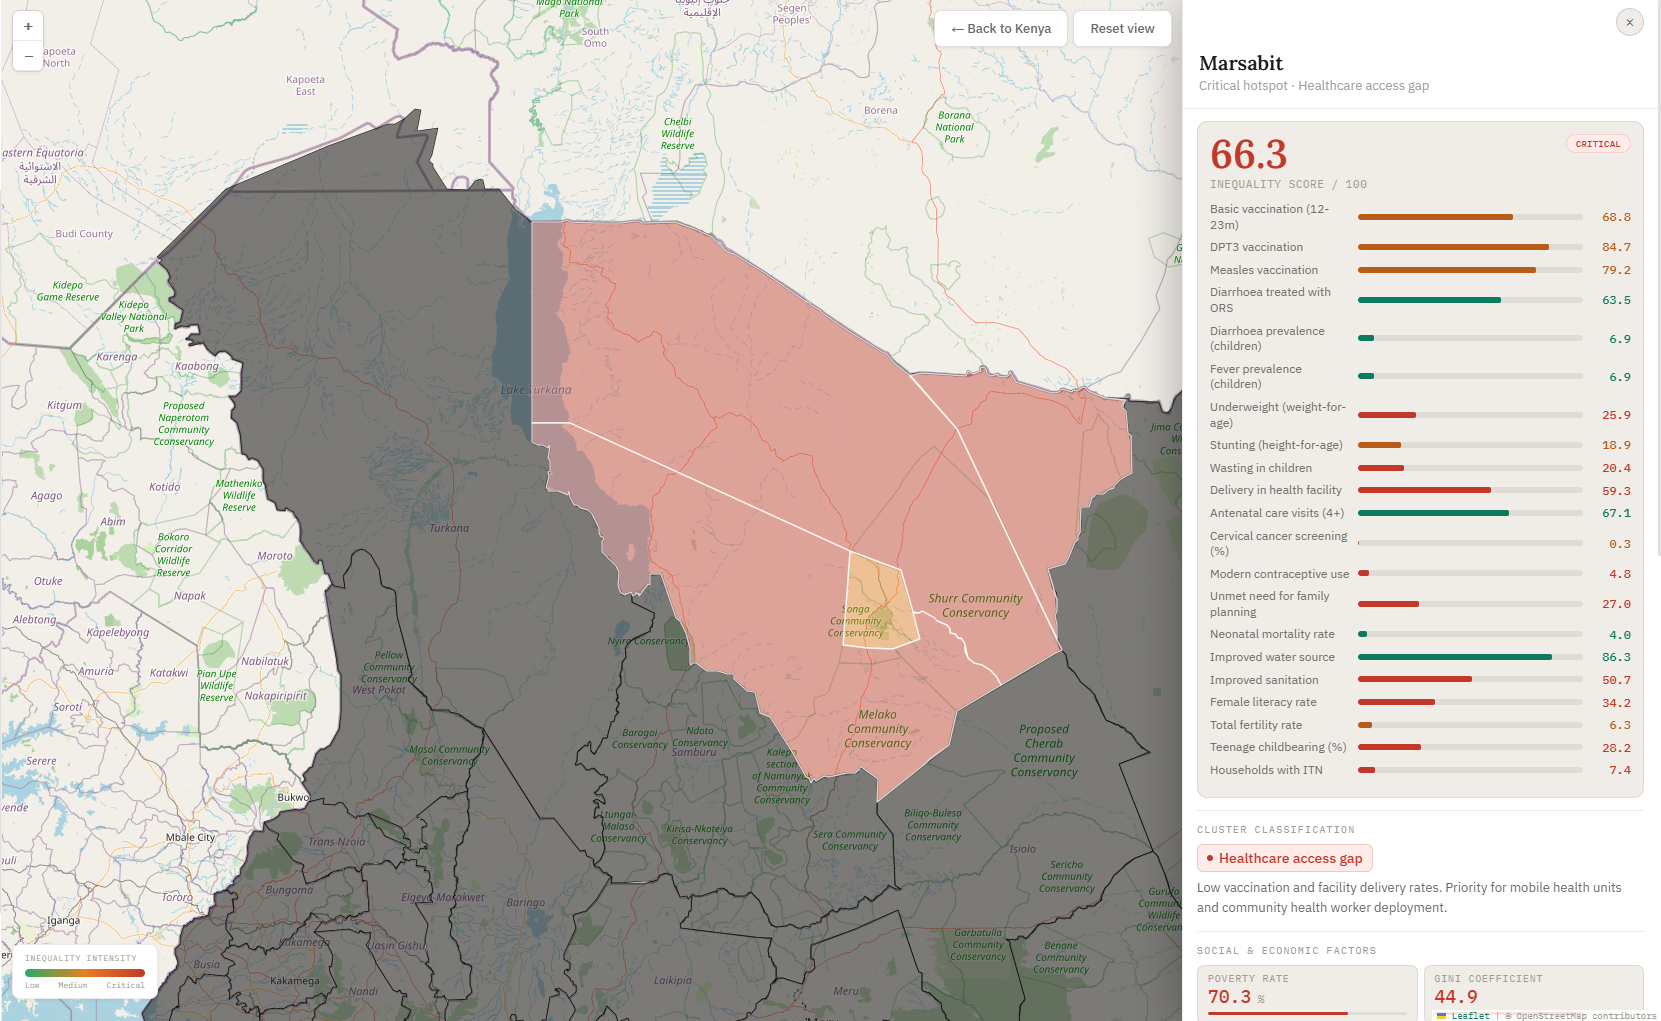
Task: Click the 'Cluster Classification' section heading
Action: click(1276, 830)
